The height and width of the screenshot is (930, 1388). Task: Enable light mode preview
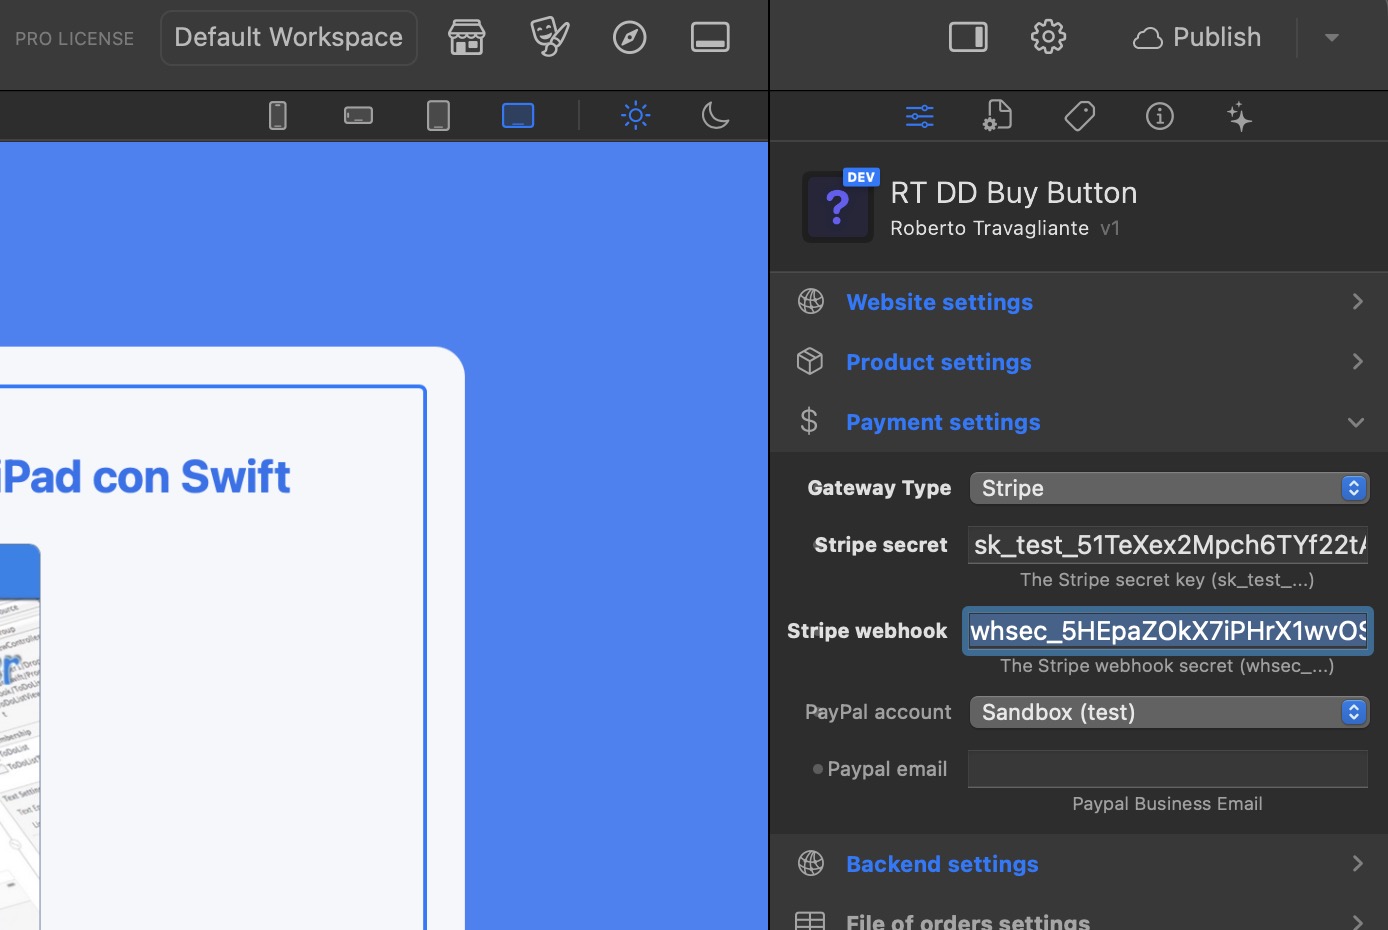click(x=636, y=116)
